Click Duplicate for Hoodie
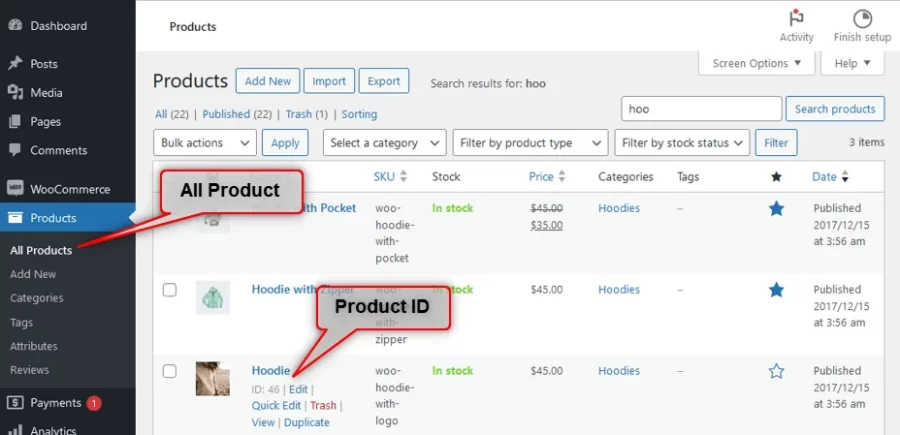This screenshot has height=435, width=900. [307, 422]
